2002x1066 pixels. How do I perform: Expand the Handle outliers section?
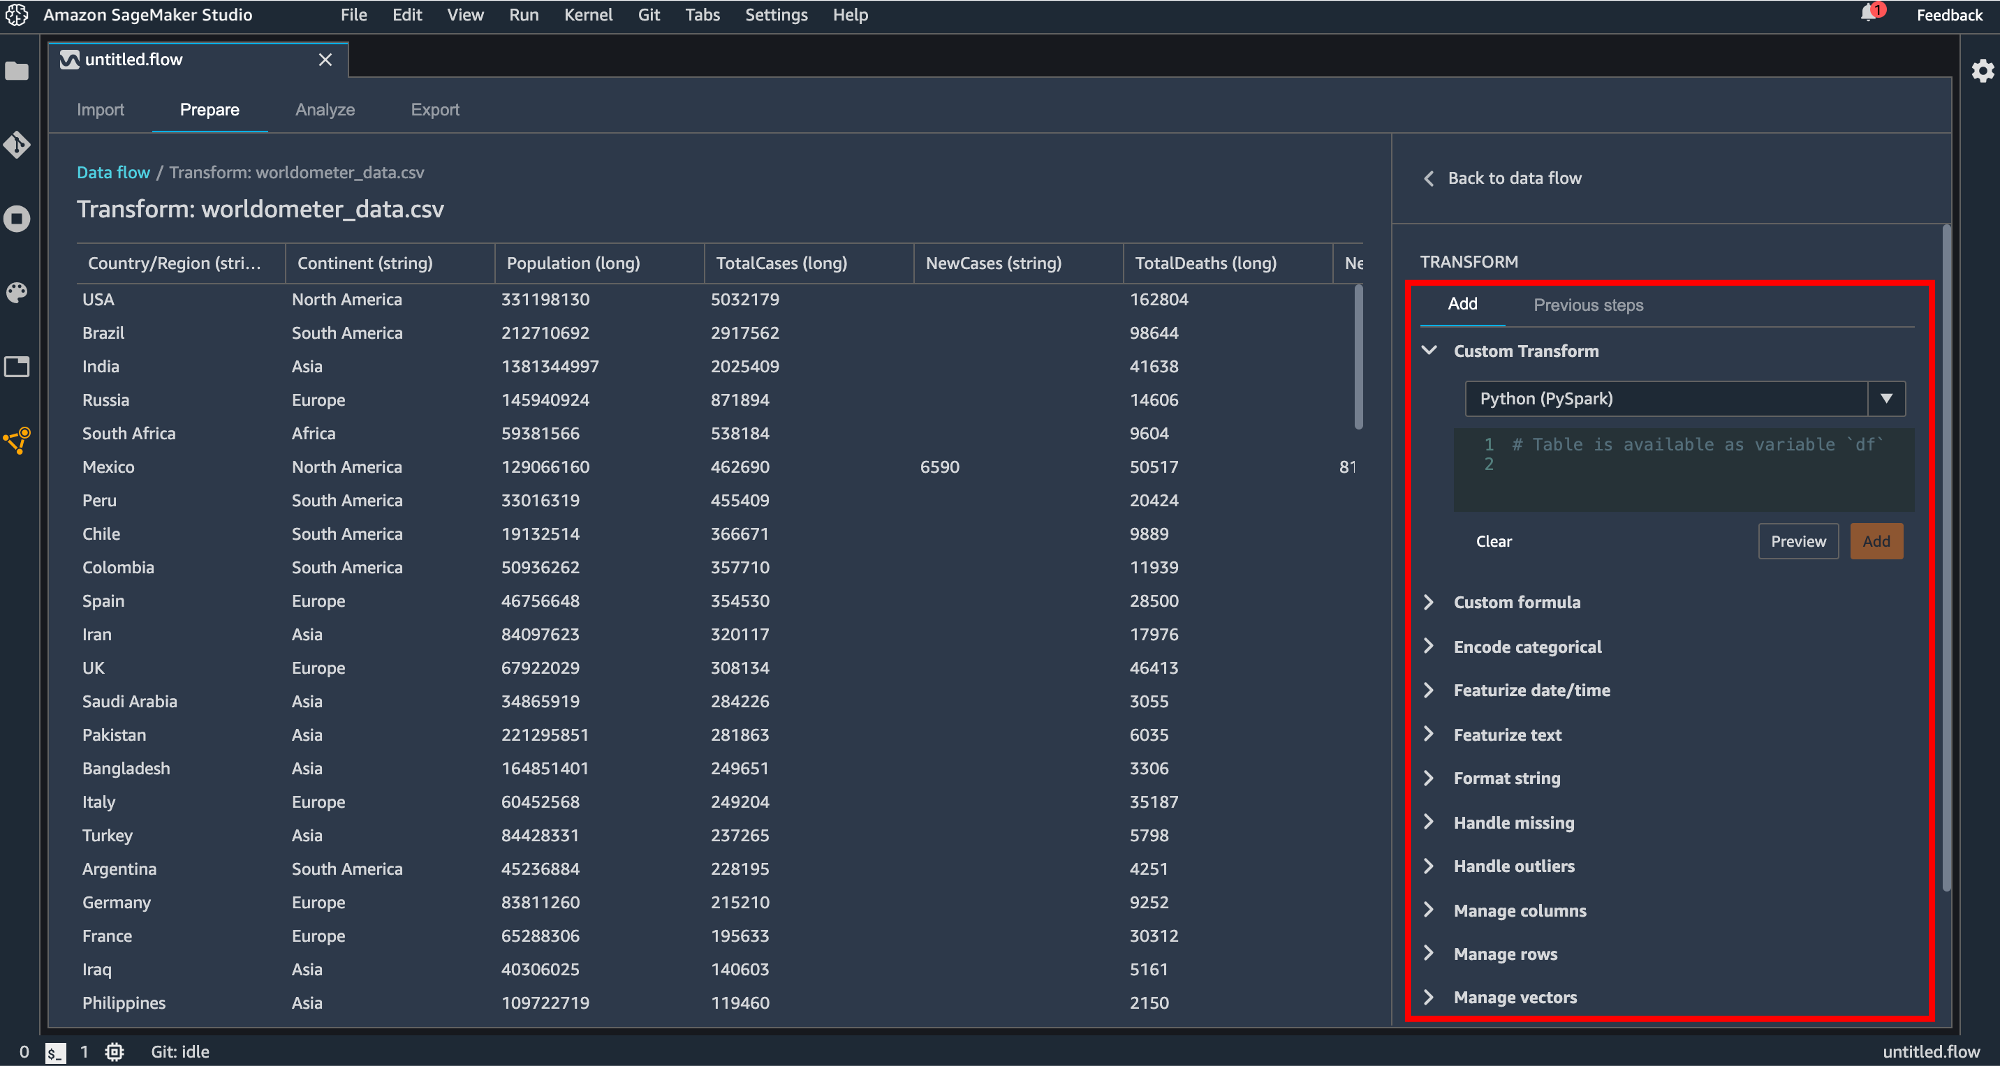(1430, 866)
